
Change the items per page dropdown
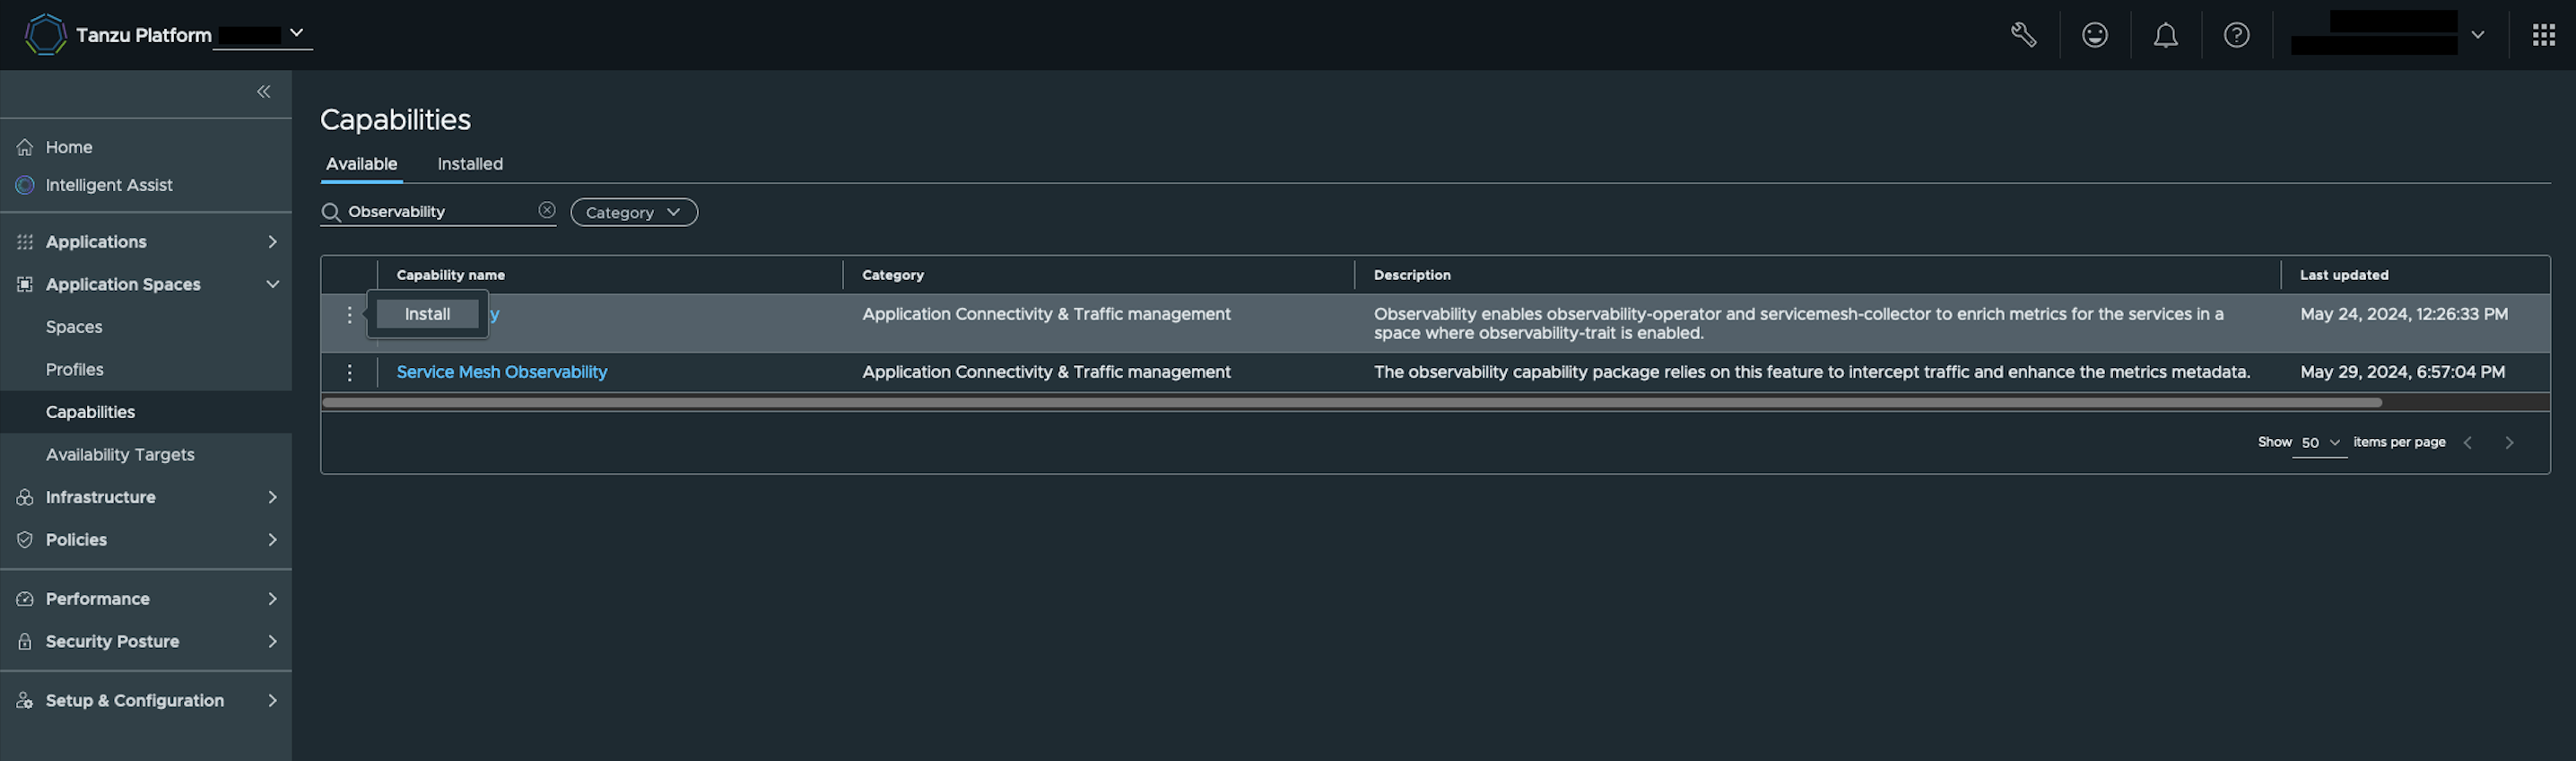[x=2319, y=443]
